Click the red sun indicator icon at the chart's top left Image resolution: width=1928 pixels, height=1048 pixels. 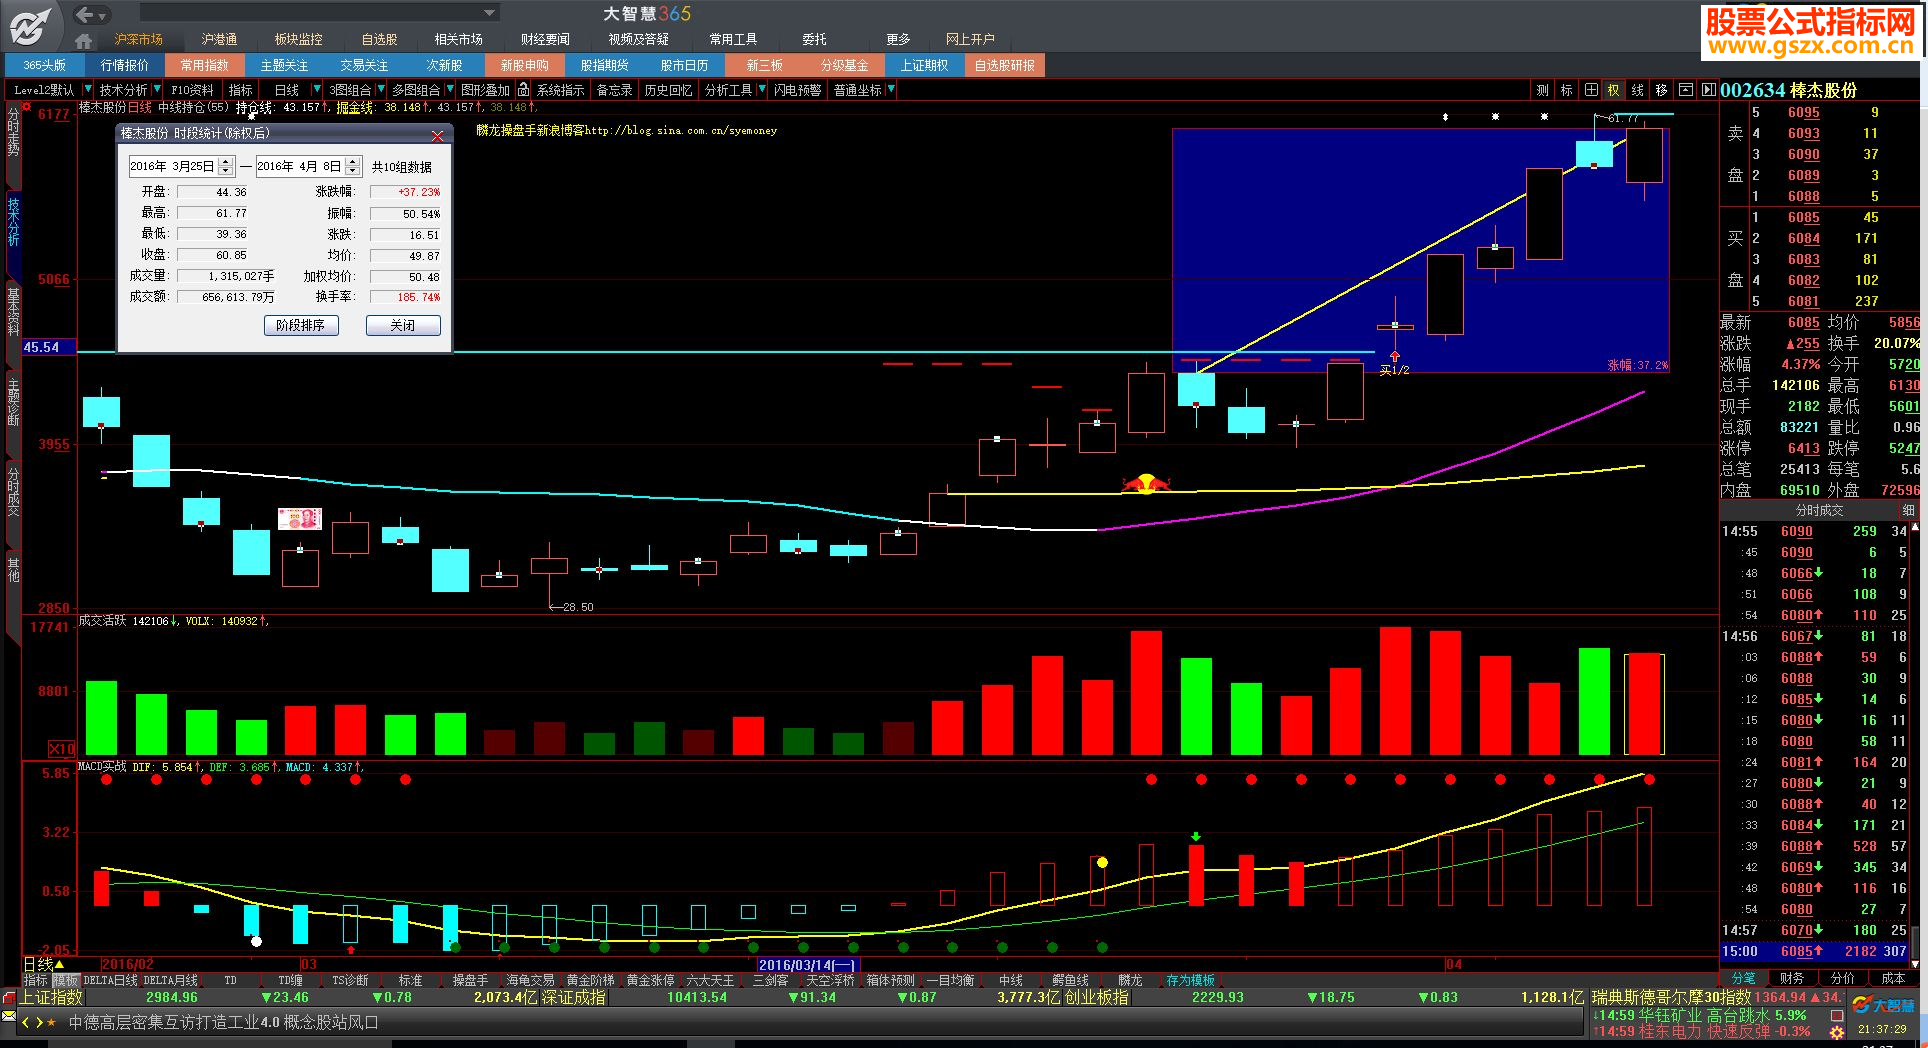click(26, 105)
